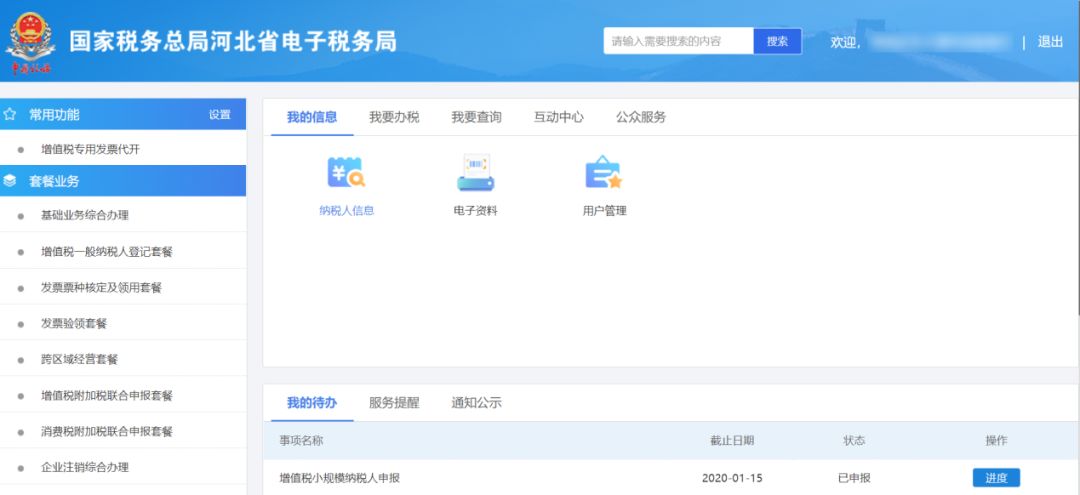Switch to the 我要查询 tab
Screen dimensions: 1080x495
tap(476, 117)
